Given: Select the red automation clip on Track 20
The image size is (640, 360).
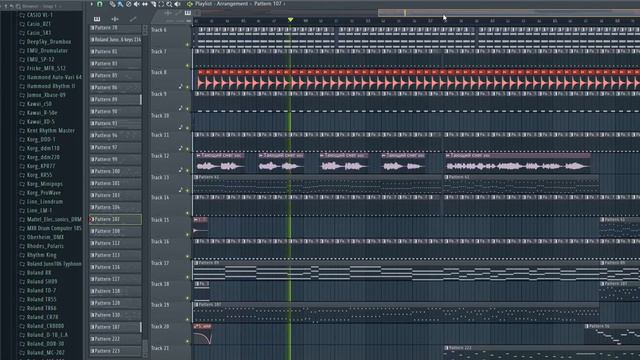Looking at the screenshot, I should coord(203,334).
